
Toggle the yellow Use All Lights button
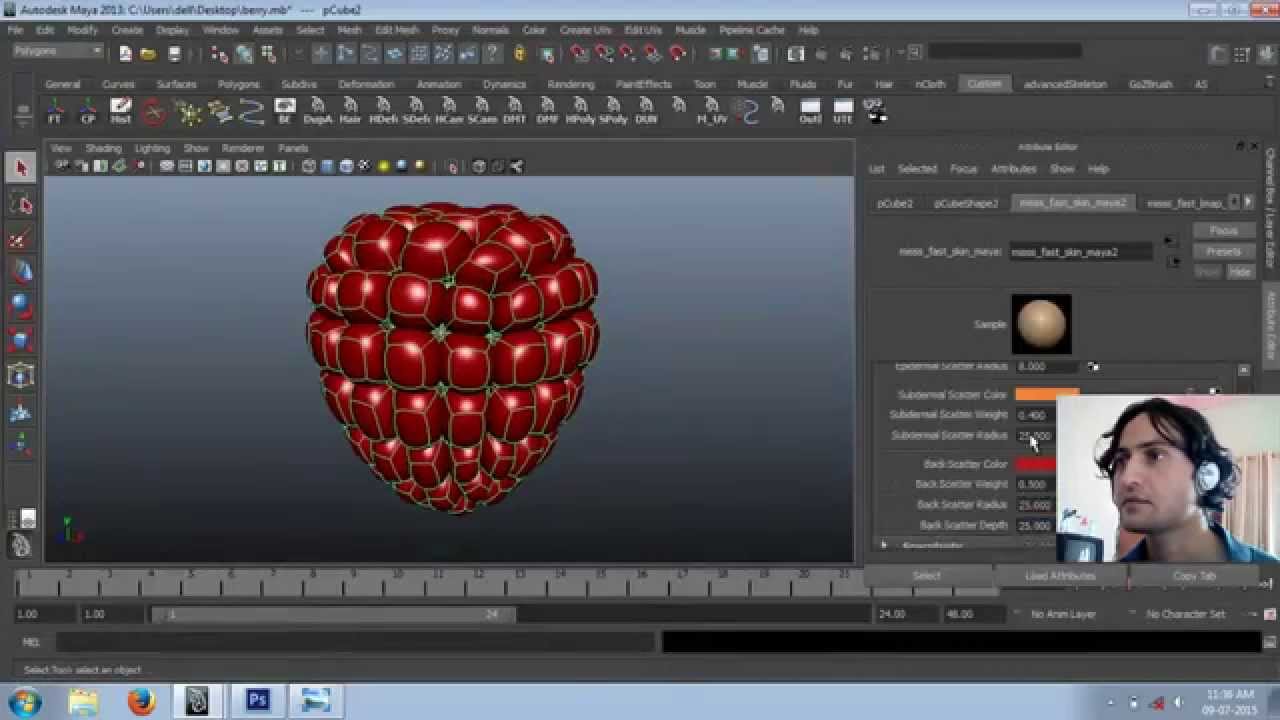(383, 166)
